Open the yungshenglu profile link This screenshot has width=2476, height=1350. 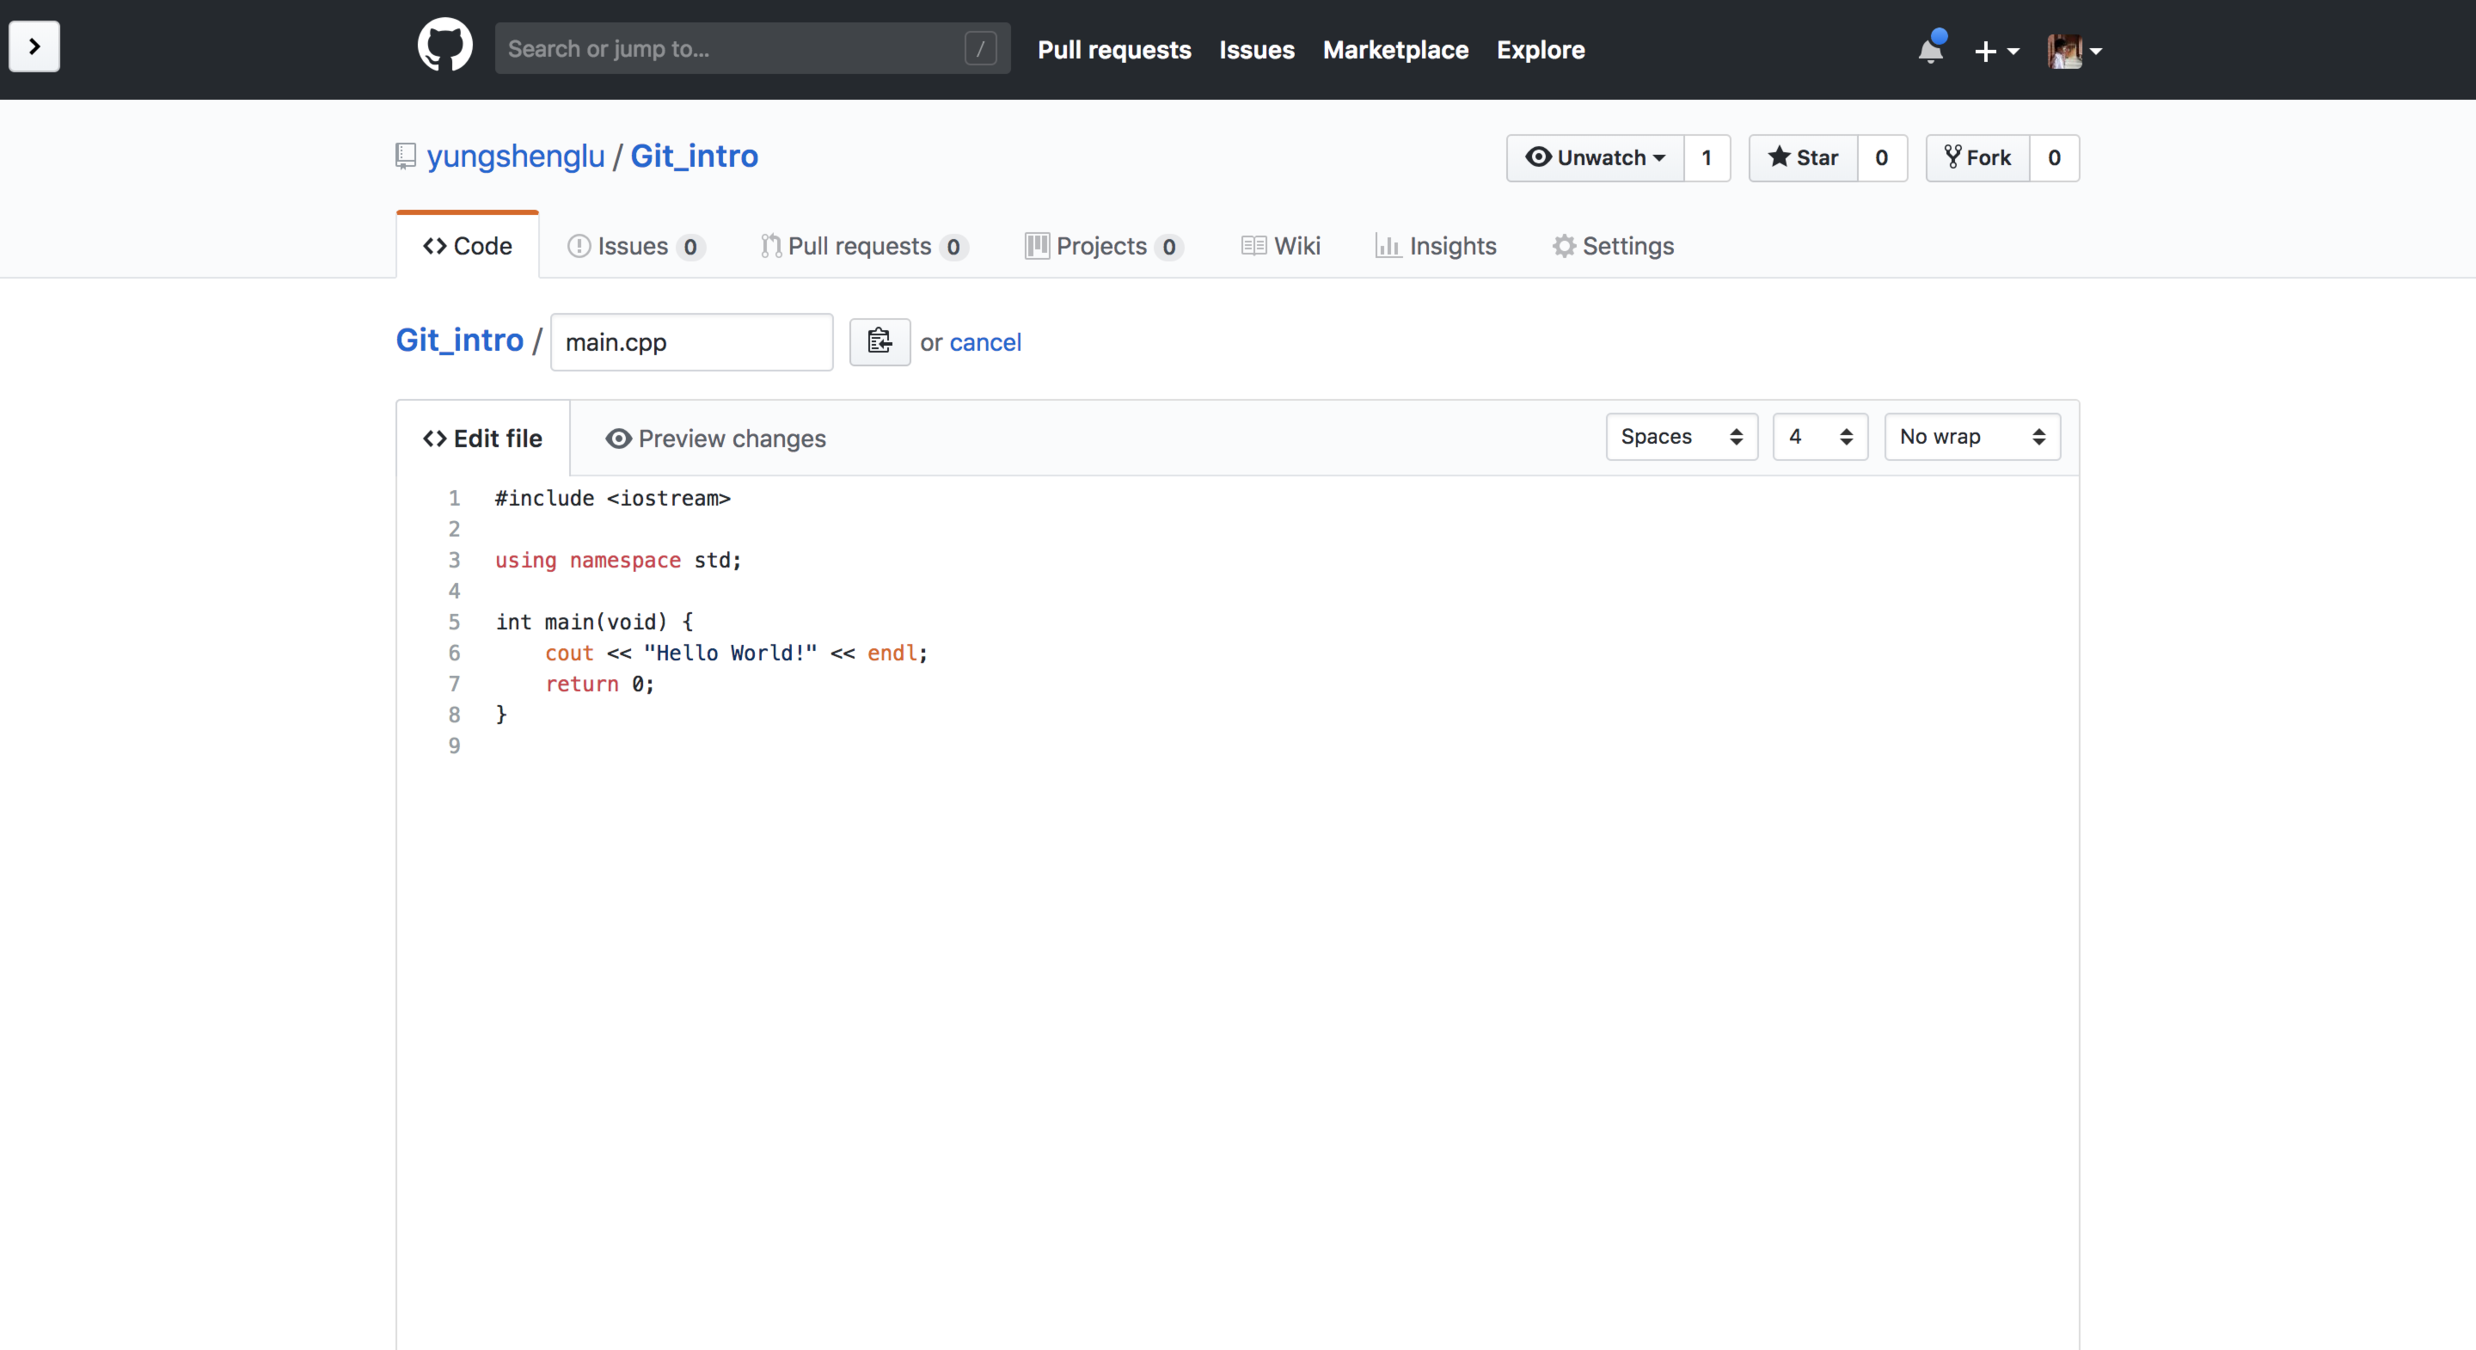(515, 156)
